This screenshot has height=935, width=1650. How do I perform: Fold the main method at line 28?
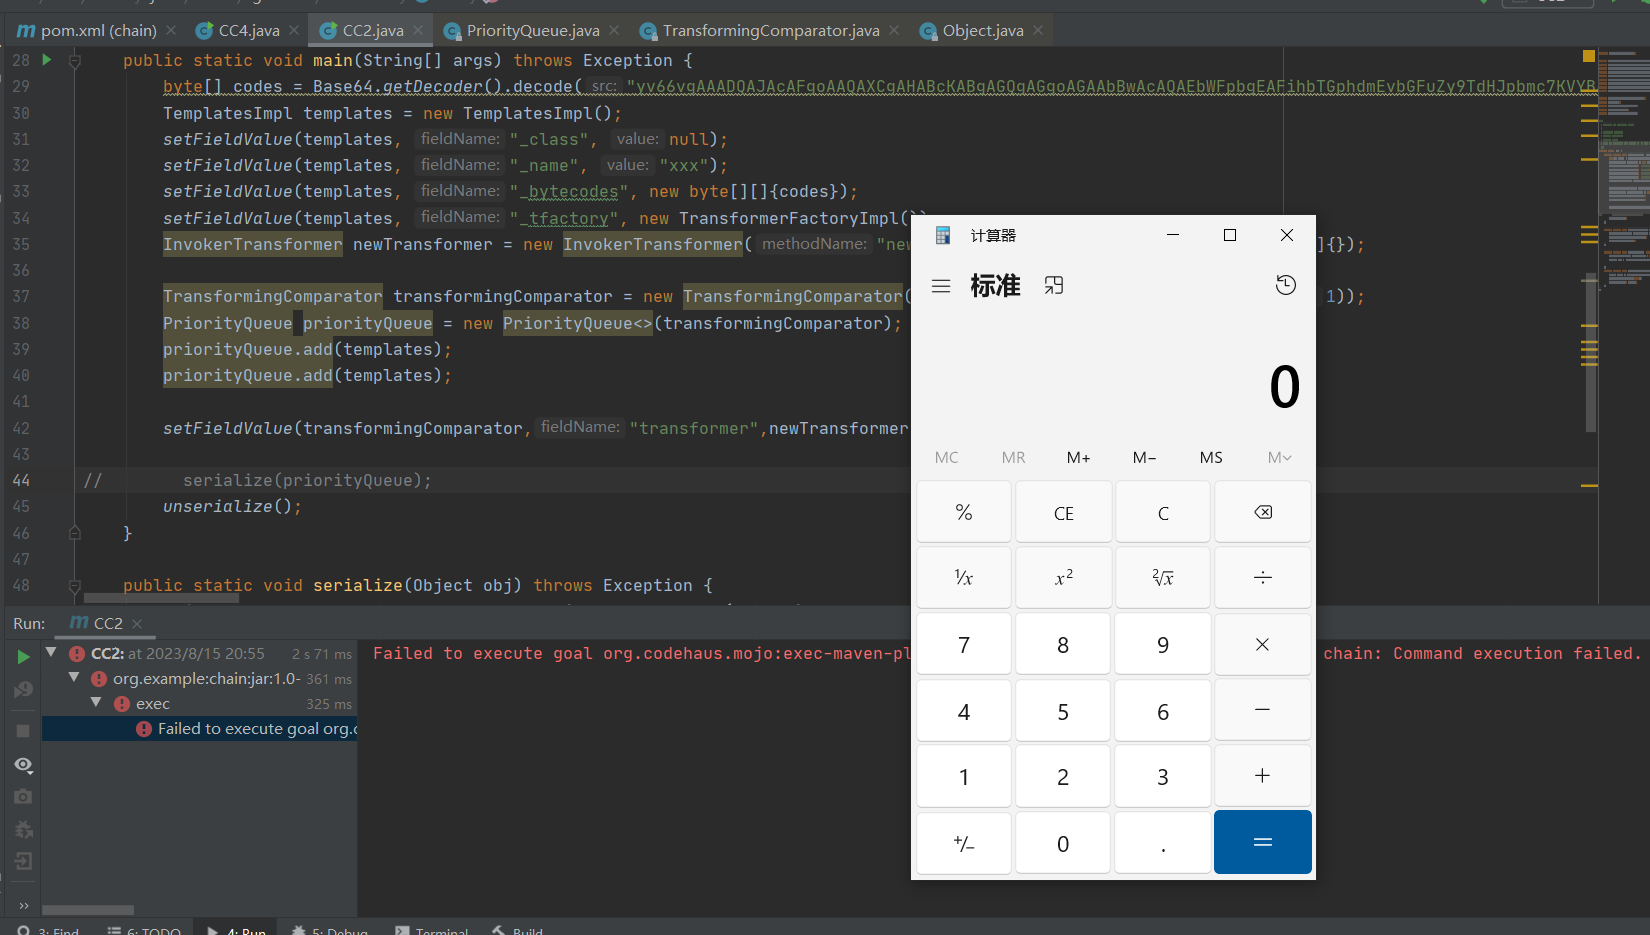tap(74, 61)
